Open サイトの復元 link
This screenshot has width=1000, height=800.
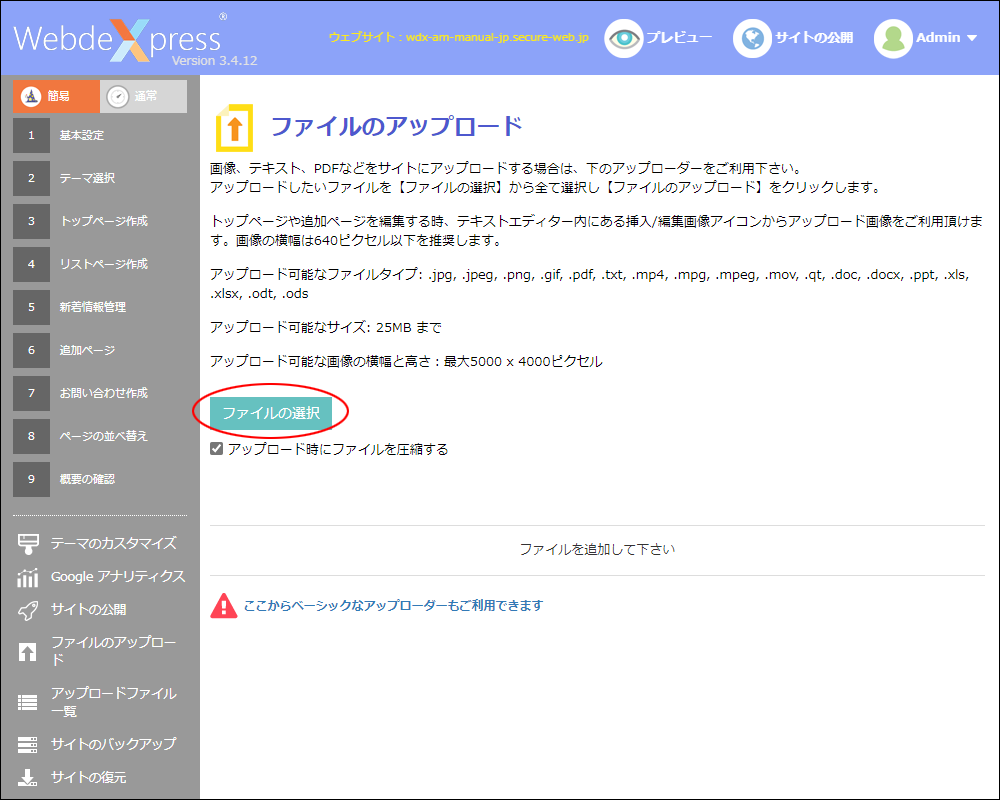pyautogui.click(x=89, y=778)
